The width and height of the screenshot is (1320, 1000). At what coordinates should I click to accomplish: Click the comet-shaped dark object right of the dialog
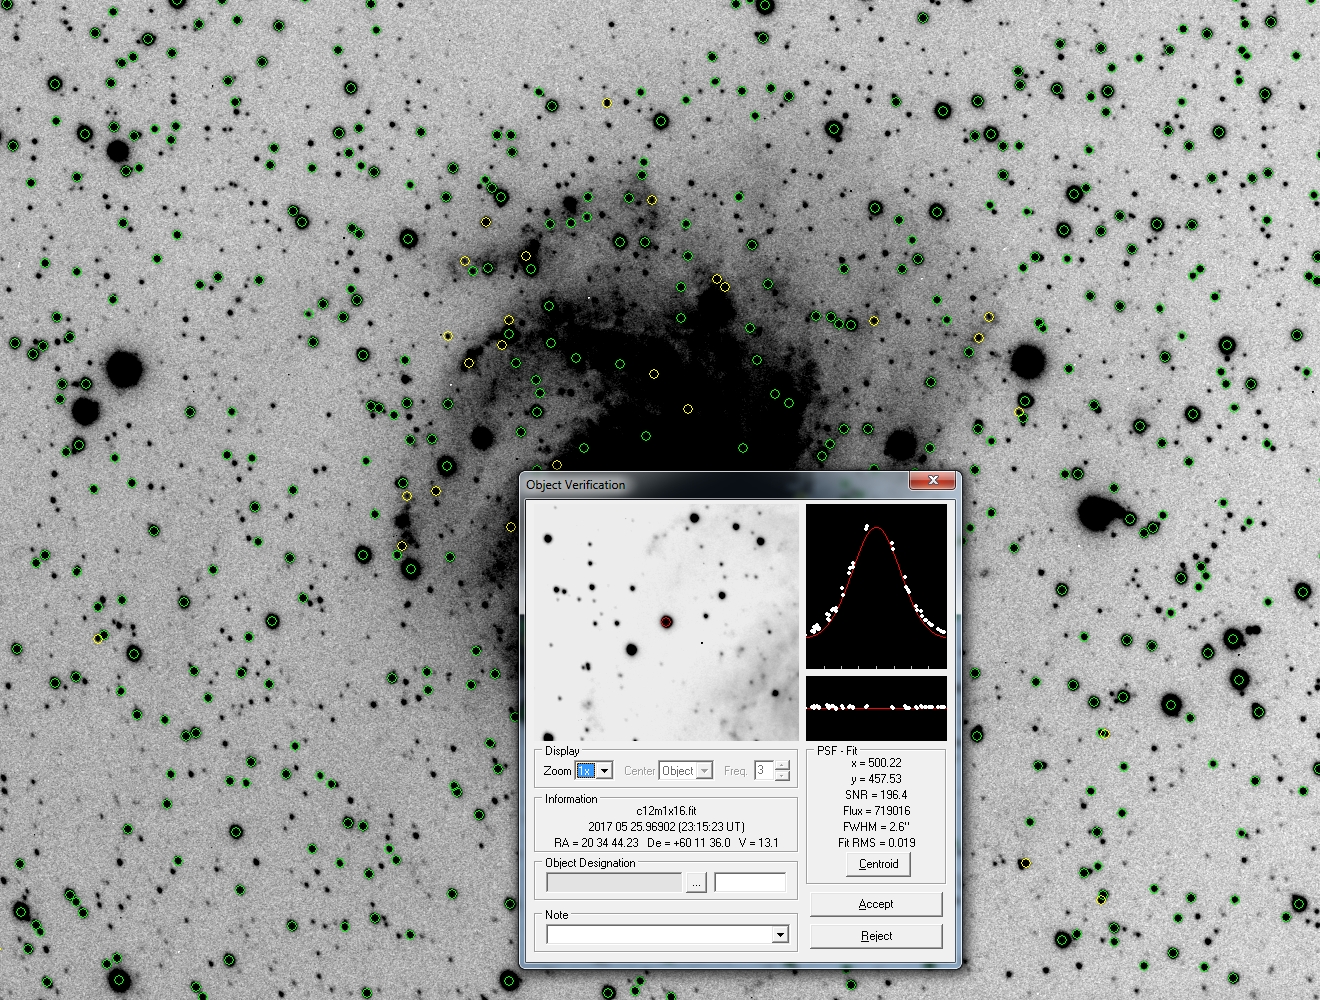tap(1098, 512)
